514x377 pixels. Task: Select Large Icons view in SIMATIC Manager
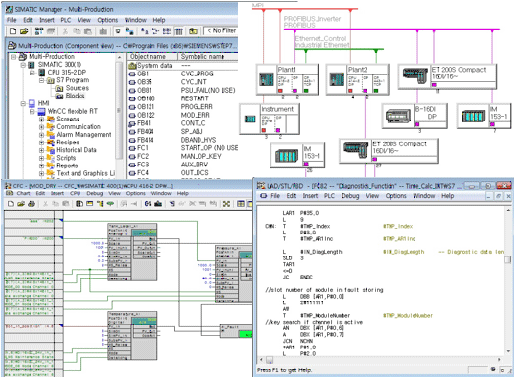click(145, 31)
